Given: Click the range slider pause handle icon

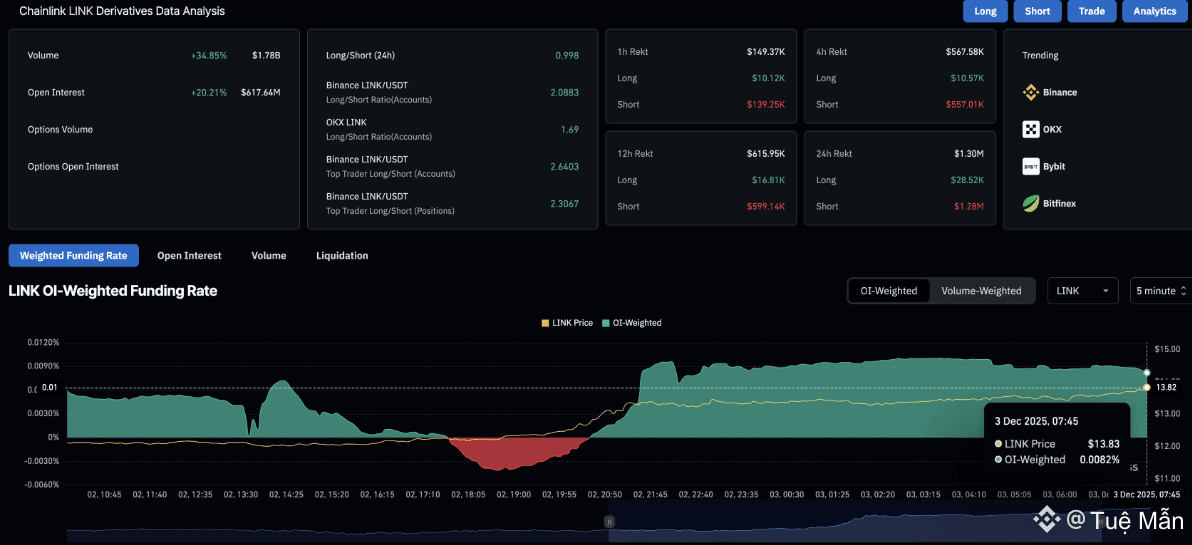Looking at the screenshot, I should click(609, 521).
